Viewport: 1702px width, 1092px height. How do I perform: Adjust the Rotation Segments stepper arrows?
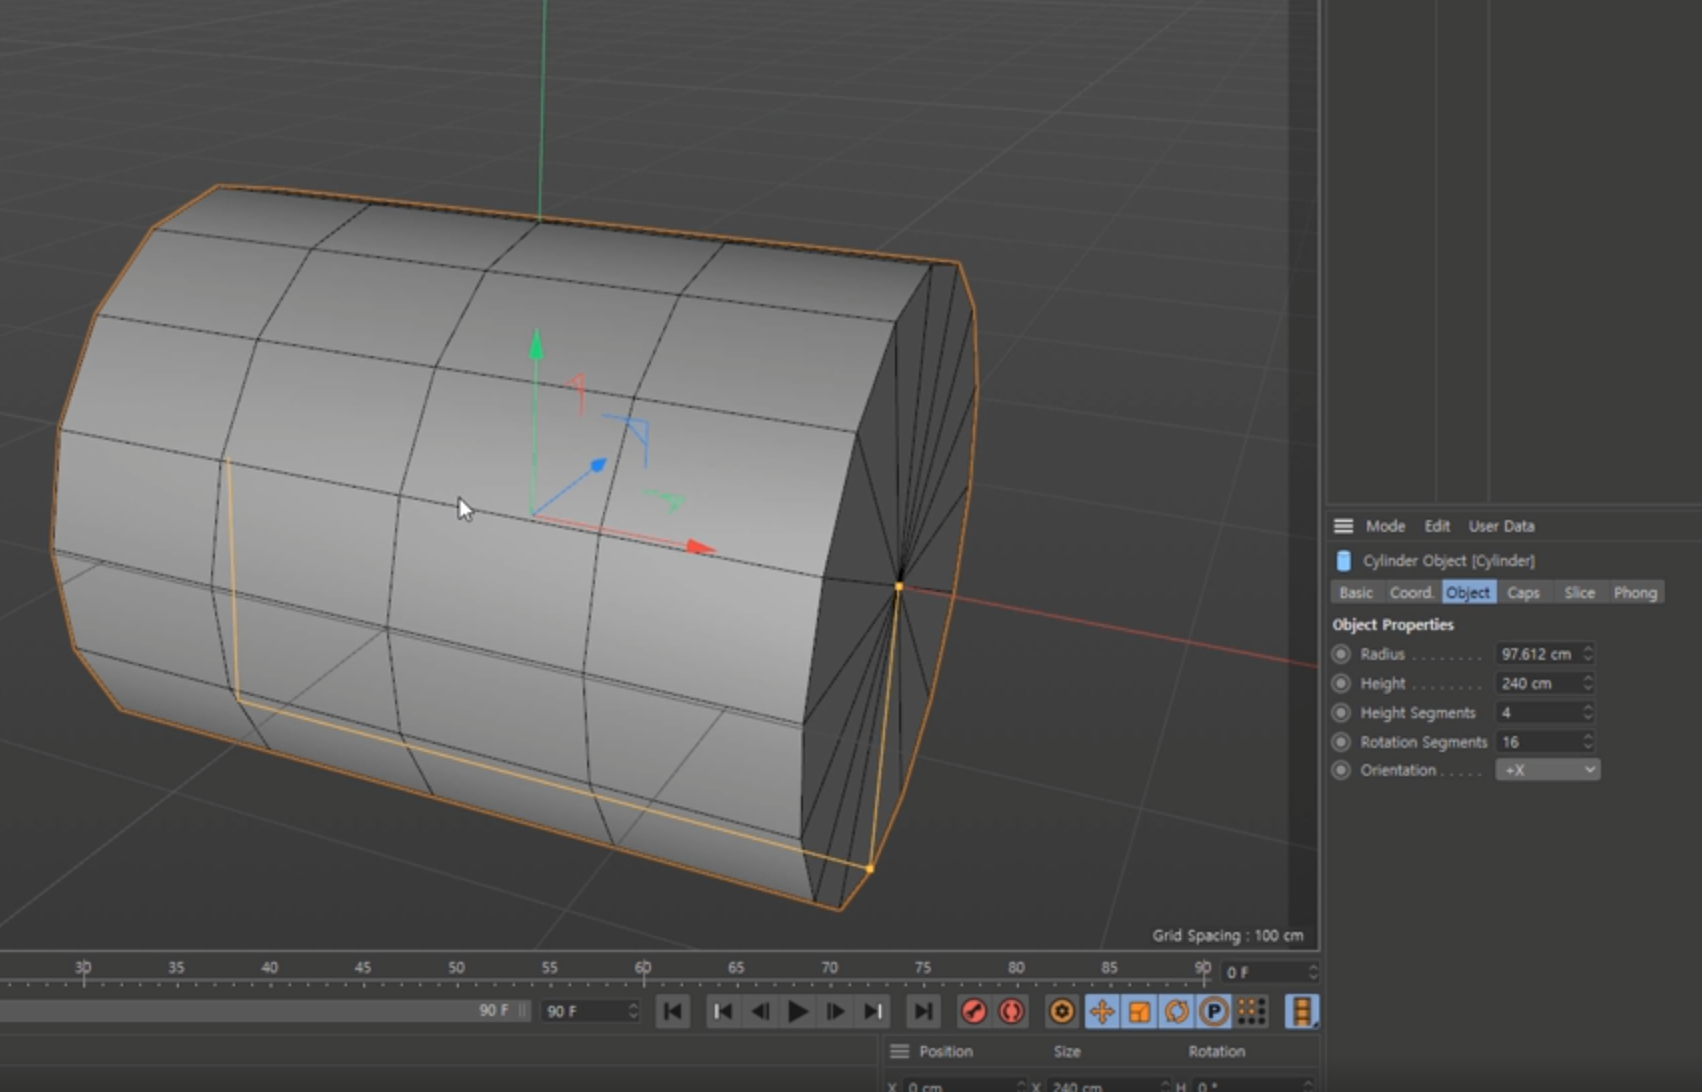point(1588,742)
